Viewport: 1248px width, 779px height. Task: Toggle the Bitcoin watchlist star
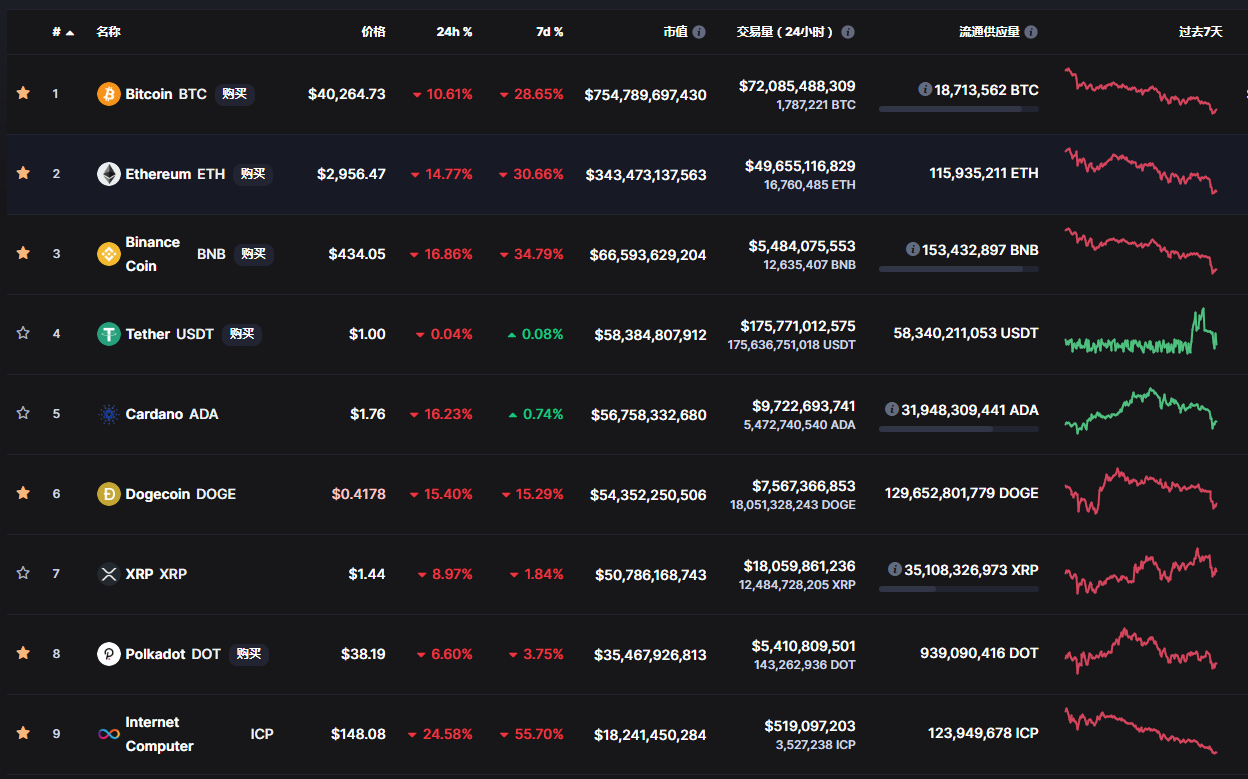[23, 93]
